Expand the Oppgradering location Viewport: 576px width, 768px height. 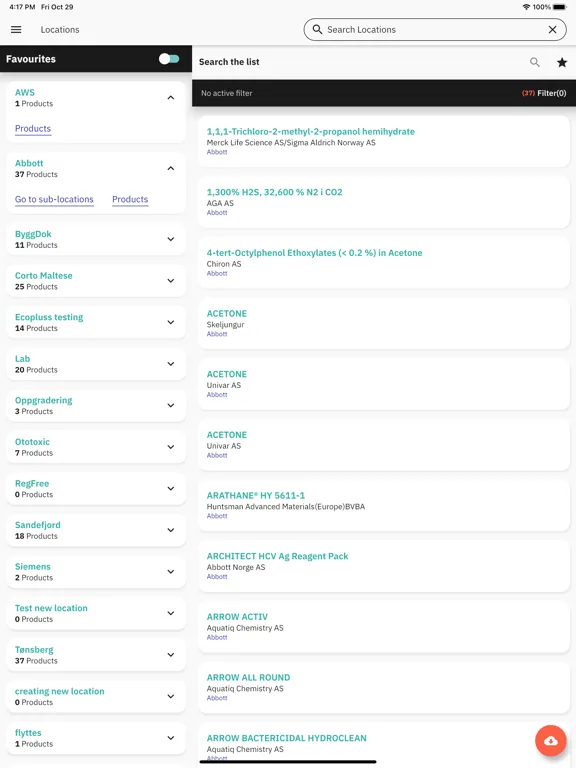coord(170,406)
